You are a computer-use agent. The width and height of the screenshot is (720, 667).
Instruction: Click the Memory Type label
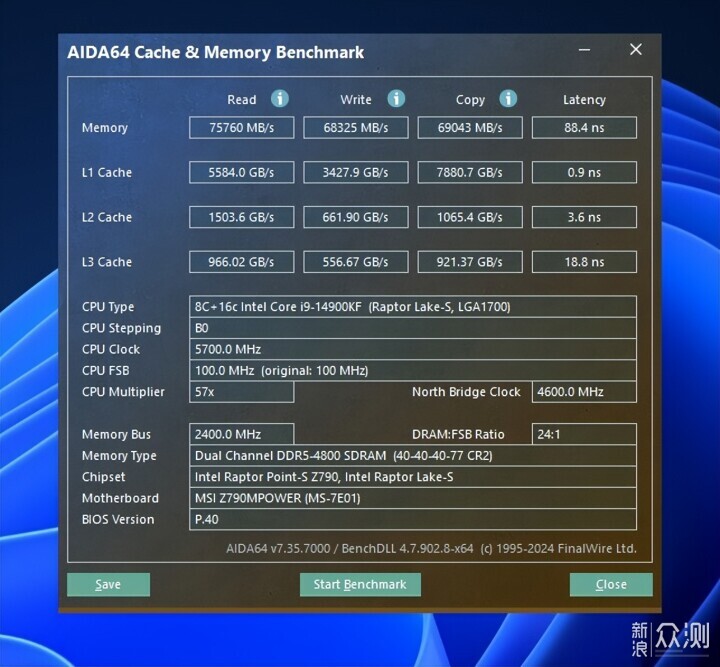[119, 456]
